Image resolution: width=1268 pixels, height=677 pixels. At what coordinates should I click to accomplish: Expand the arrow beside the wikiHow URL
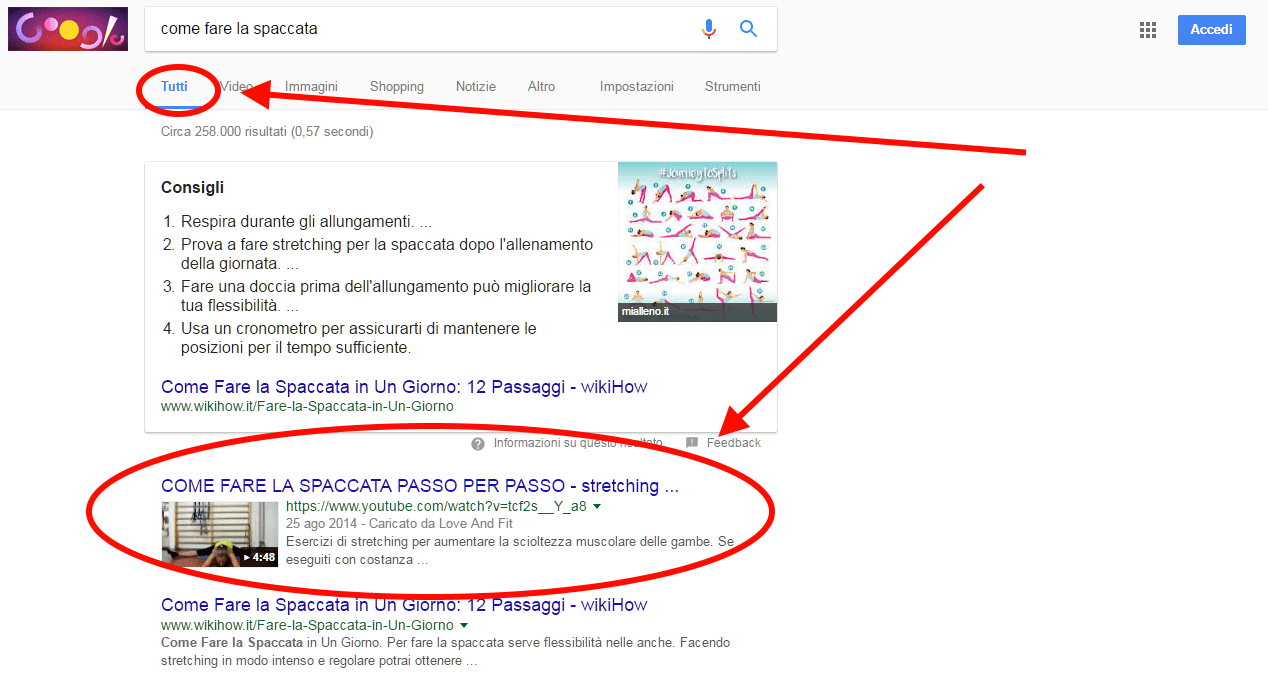(463, 623)
